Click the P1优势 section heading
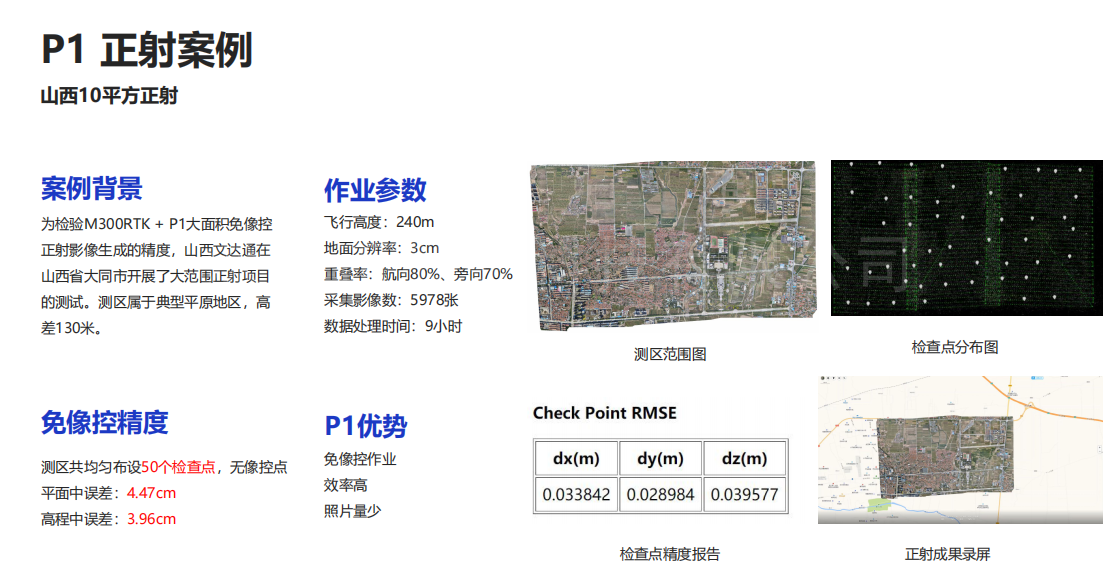This screenshot has width=1106, height=581. pos(365,426)
